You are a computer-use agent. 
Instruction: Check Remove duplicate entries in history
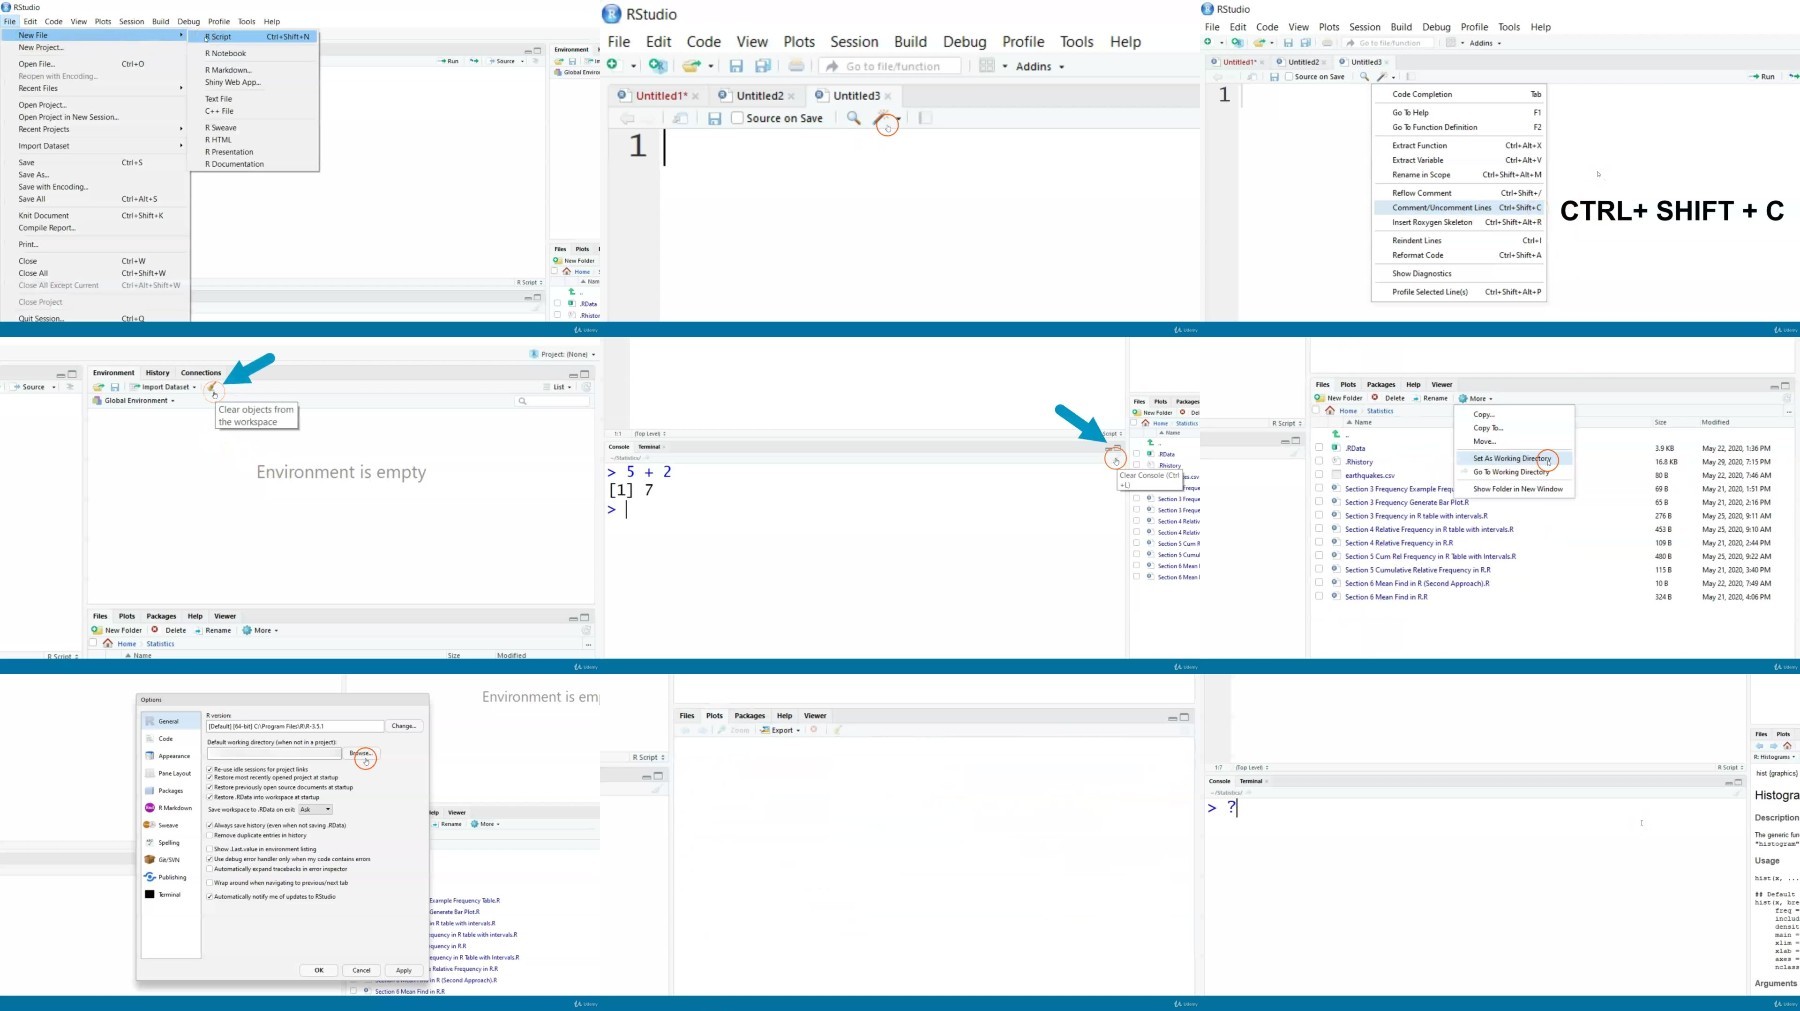pos(209,835)
